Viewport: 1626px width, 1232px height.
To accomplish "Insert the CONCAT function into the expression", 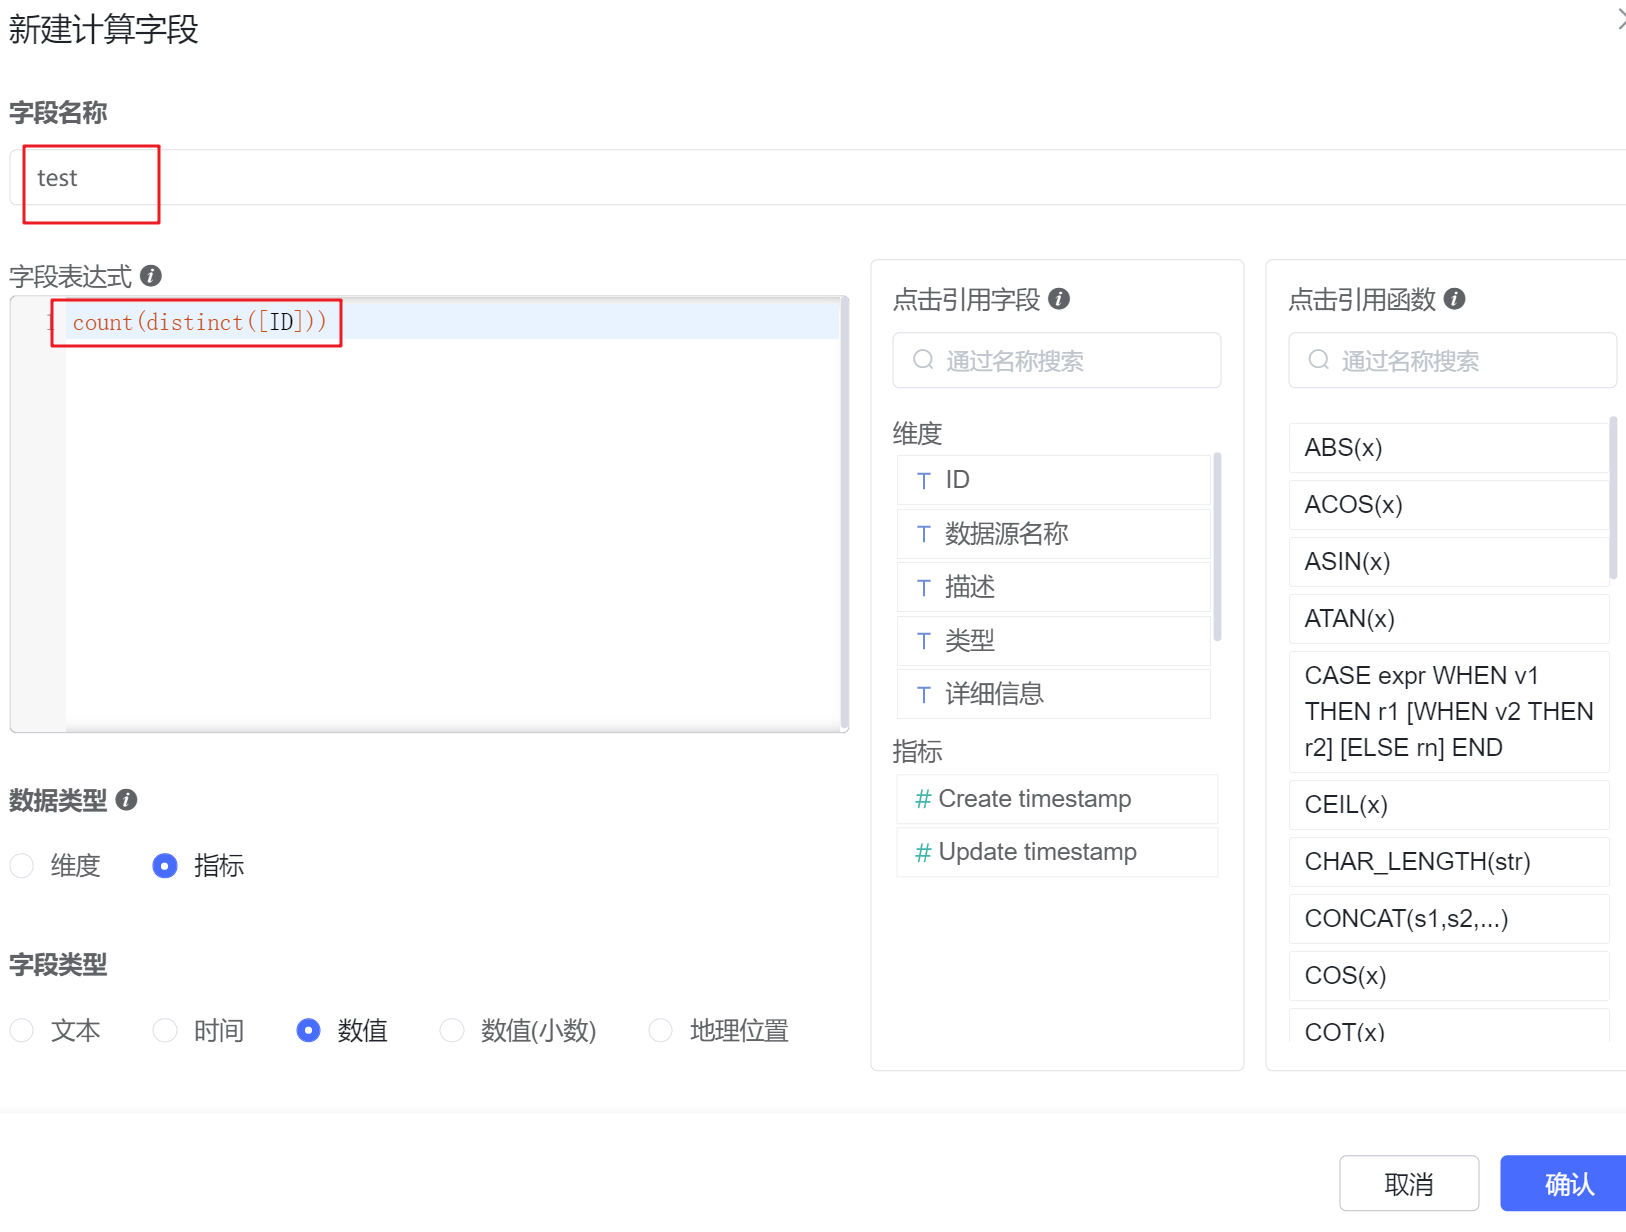I will (1405, 918).
